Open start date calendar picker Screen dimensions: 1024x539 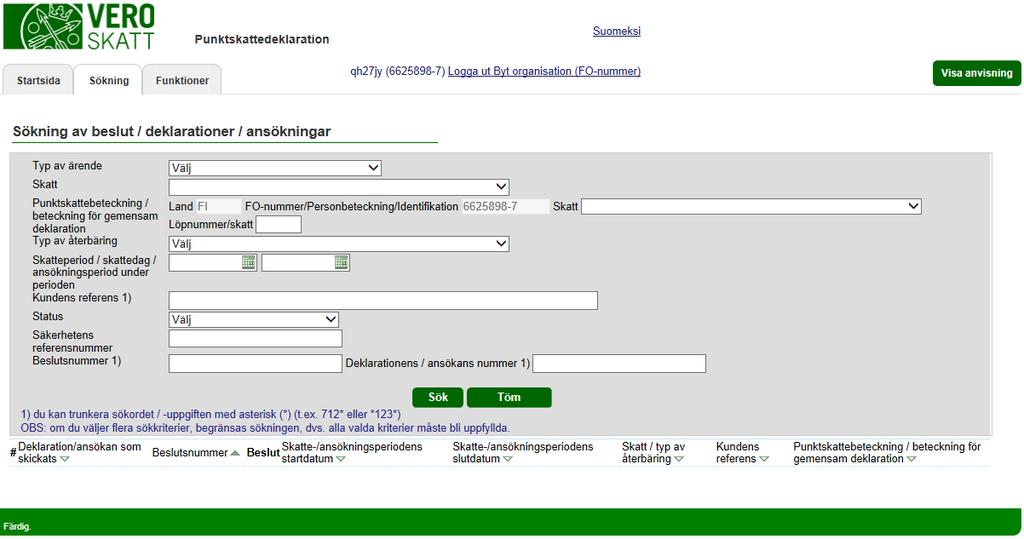[248, 263]
